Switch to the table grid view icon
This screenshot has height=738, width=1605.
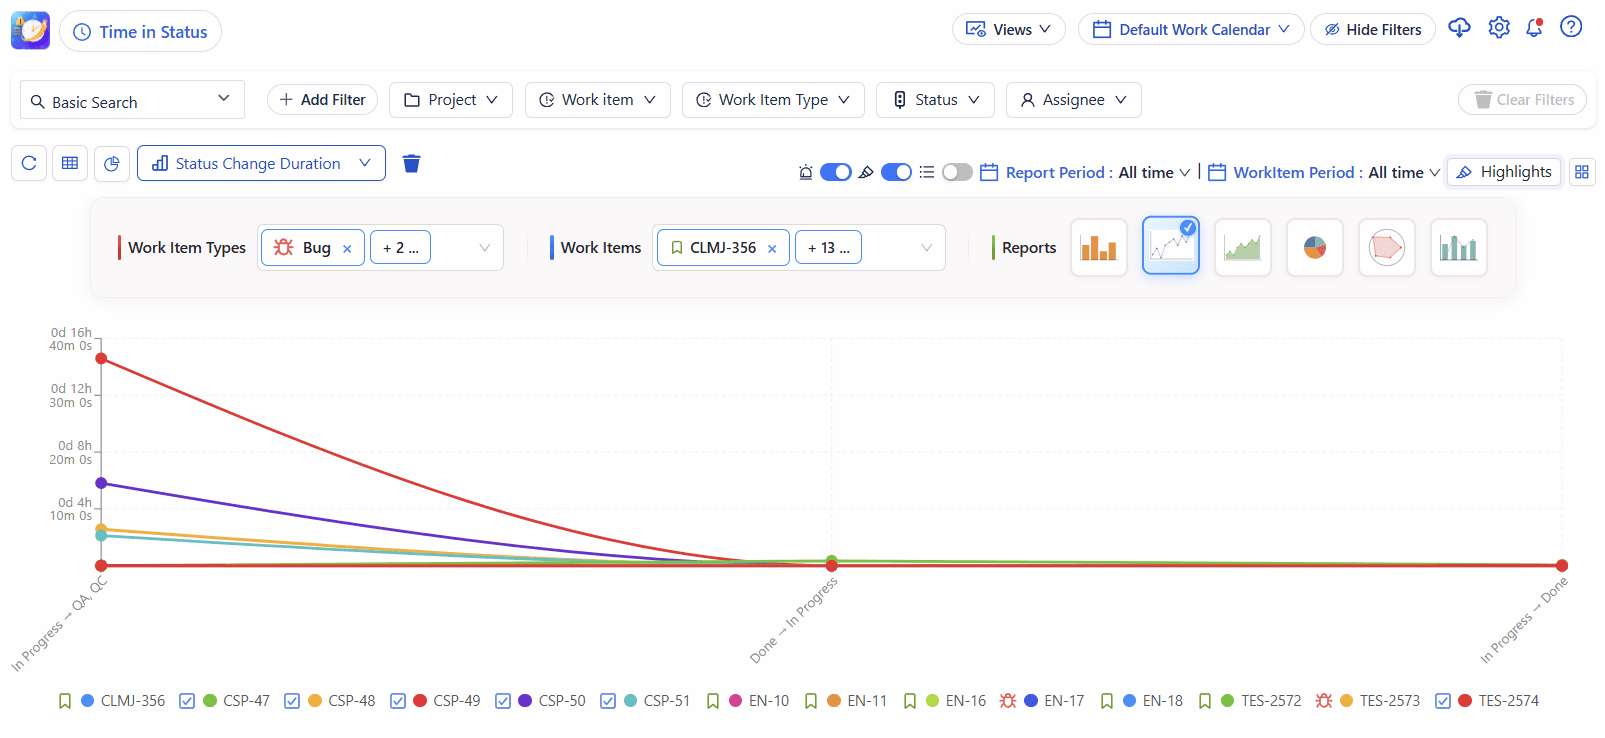pyautogui.click(x=70, y=163)
